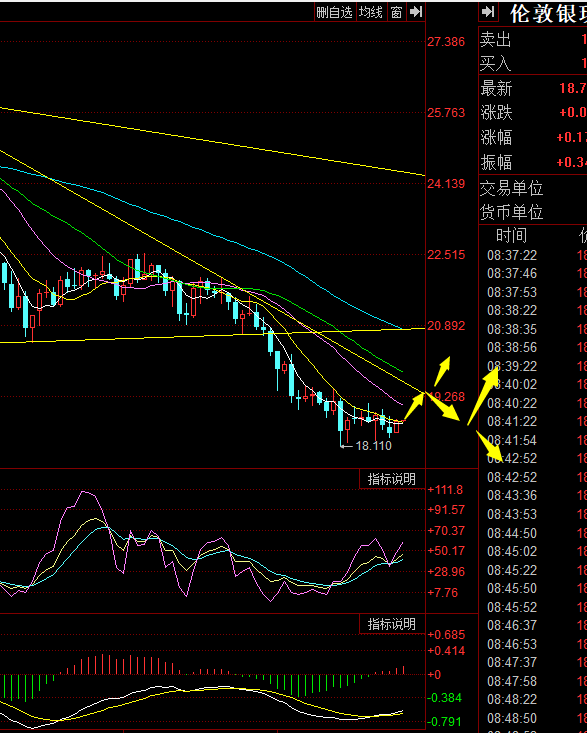Toggle the 均线 moving-average lines button
587x733 pixels.
coord(371,12)
